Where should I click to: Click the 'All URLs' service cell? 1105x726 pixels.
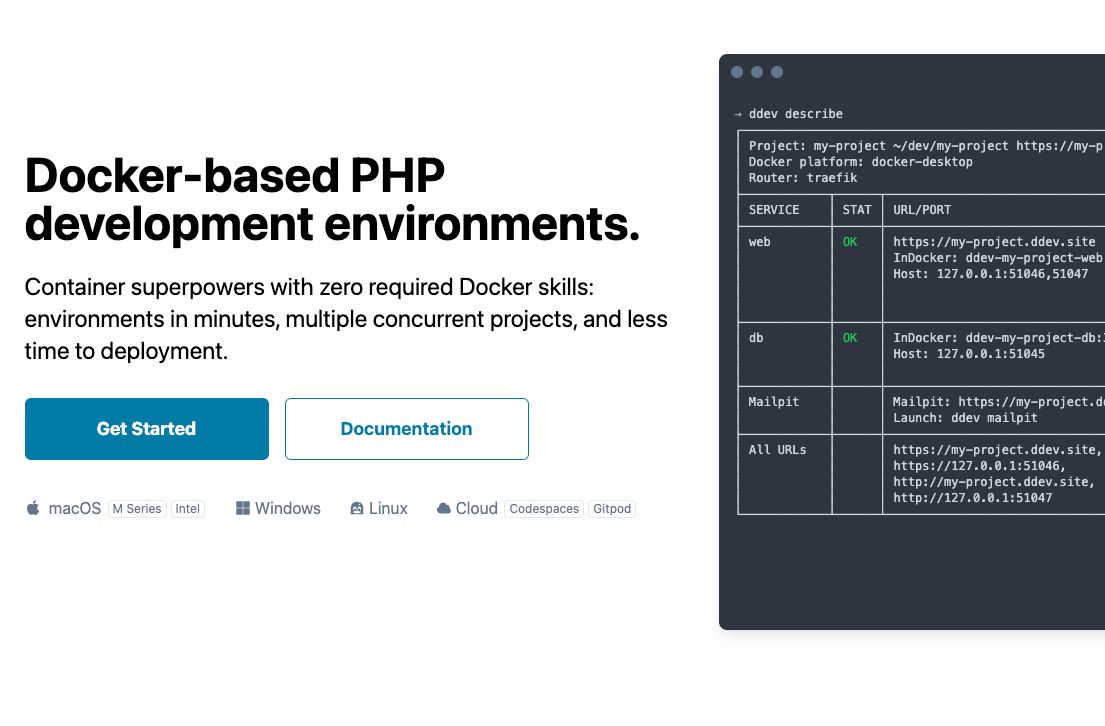tap(777, 450)
